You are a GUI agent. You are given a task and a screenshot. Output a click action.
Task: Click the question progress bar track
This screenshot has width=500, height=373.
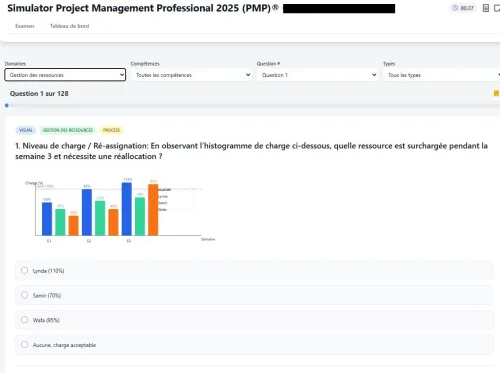(x=253, y=105)
